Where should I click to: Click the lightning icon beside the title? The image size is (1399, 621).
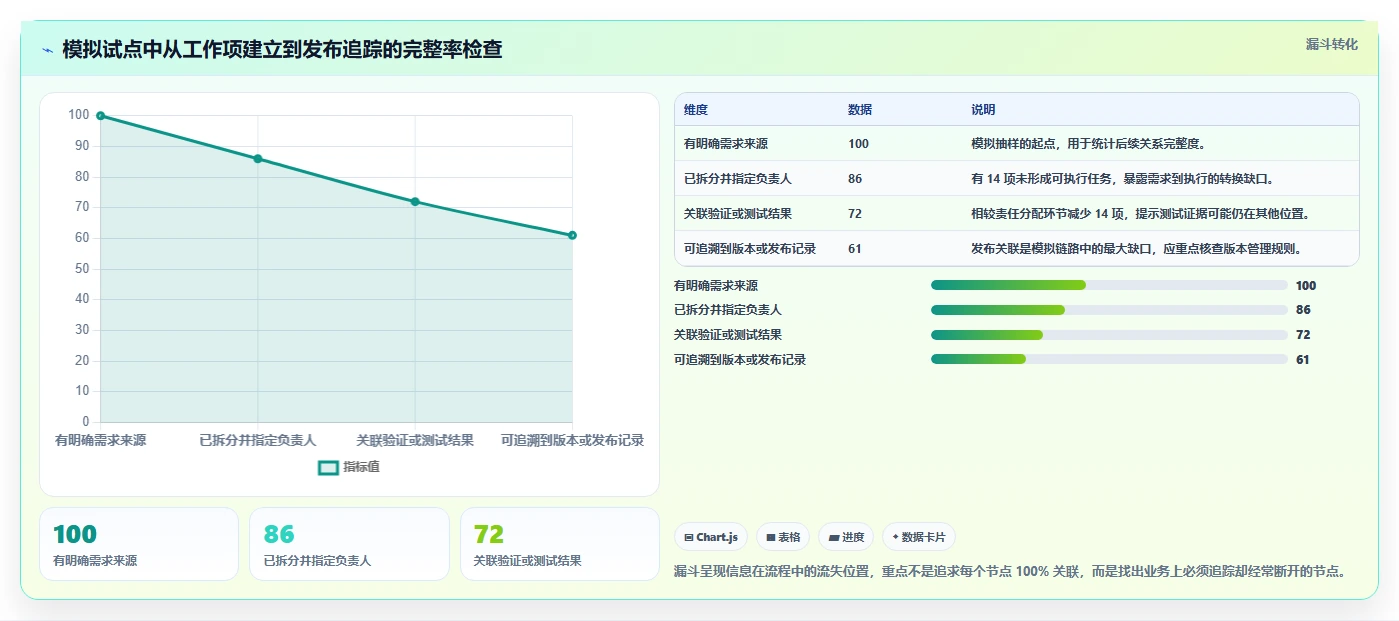[x=48, y=50]
